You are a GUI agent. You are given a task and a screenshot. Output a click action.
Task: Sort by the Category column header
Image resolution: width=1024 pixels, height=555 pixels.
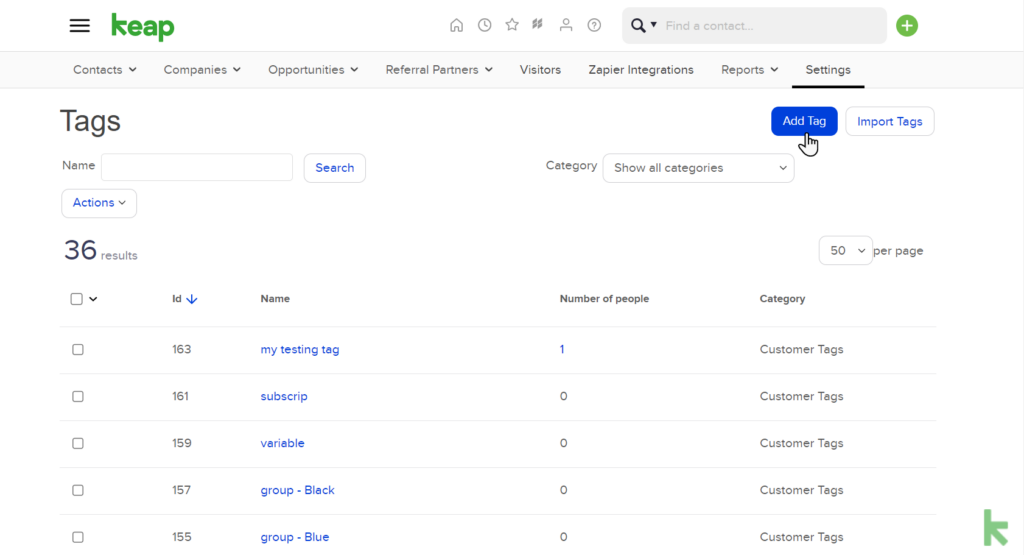pyautogui.click(x=782, y=298)
